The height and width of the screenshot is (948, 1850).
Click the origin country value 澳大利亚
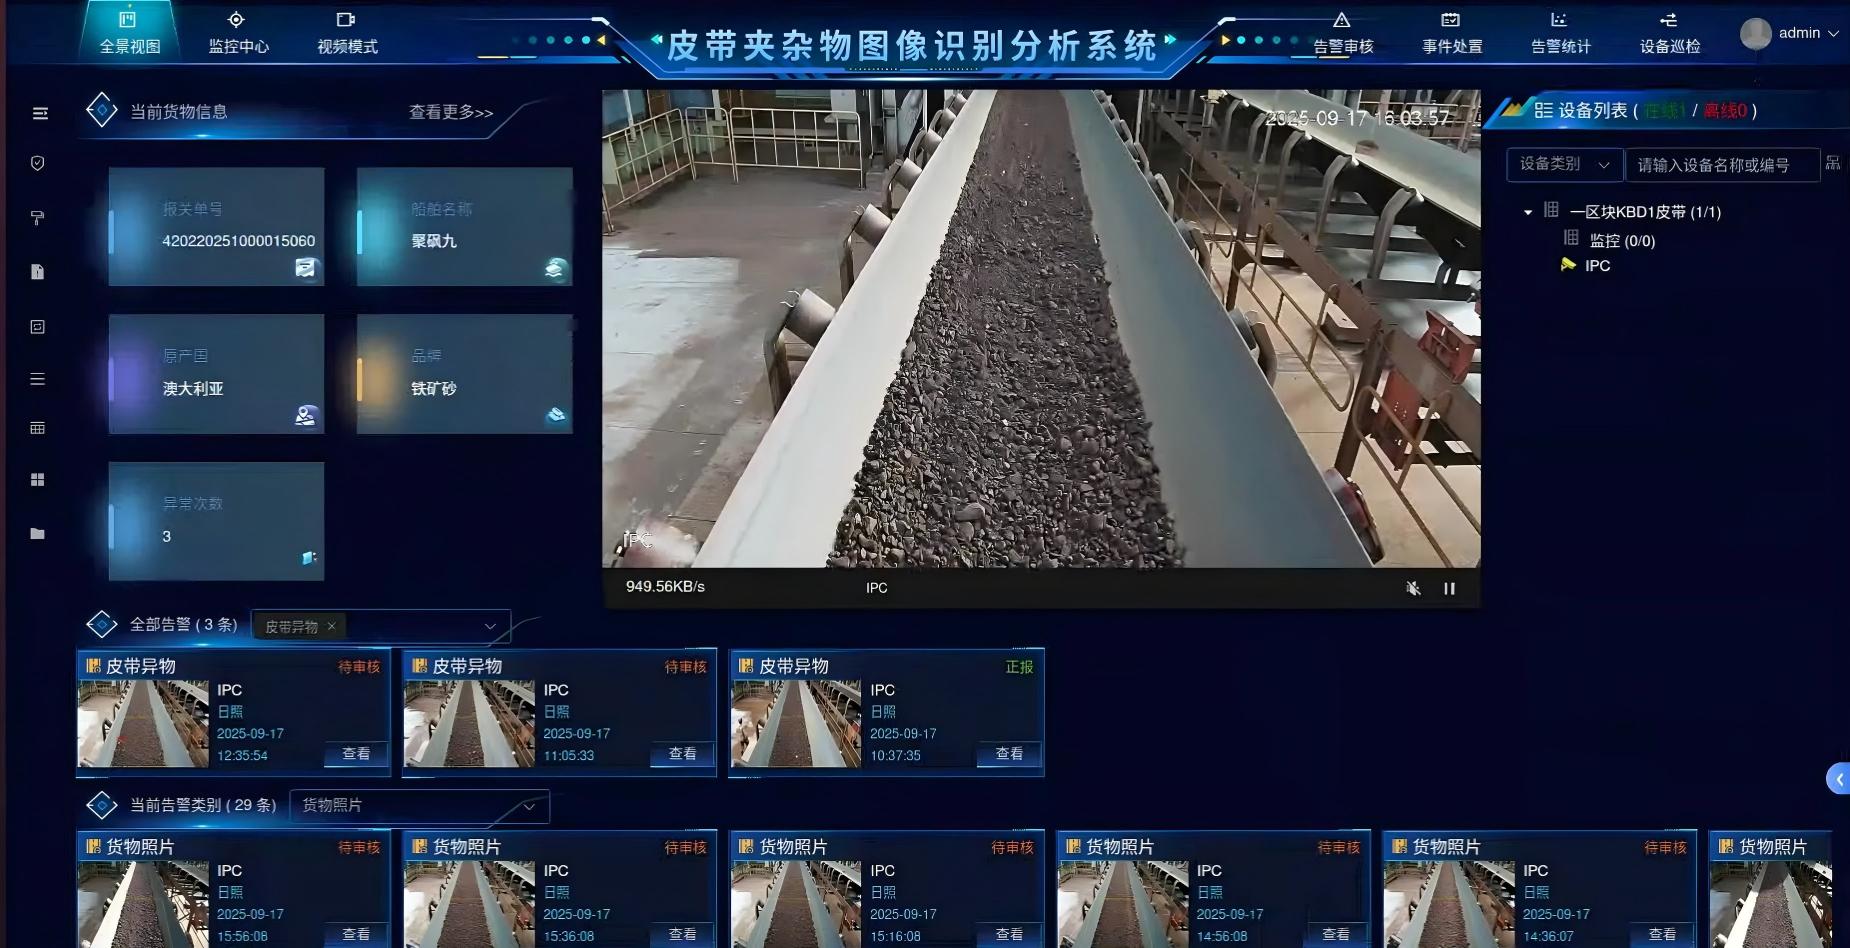tap(193, 389)
